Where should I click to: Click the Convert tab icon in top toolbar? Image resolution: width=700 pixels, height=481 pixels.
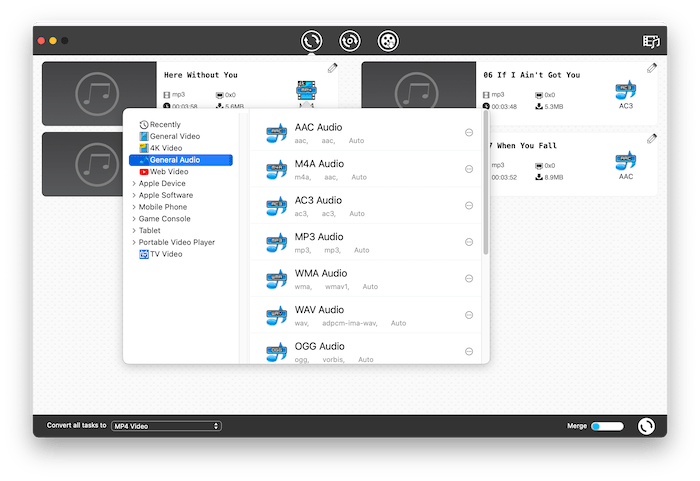tap(312, 41)
